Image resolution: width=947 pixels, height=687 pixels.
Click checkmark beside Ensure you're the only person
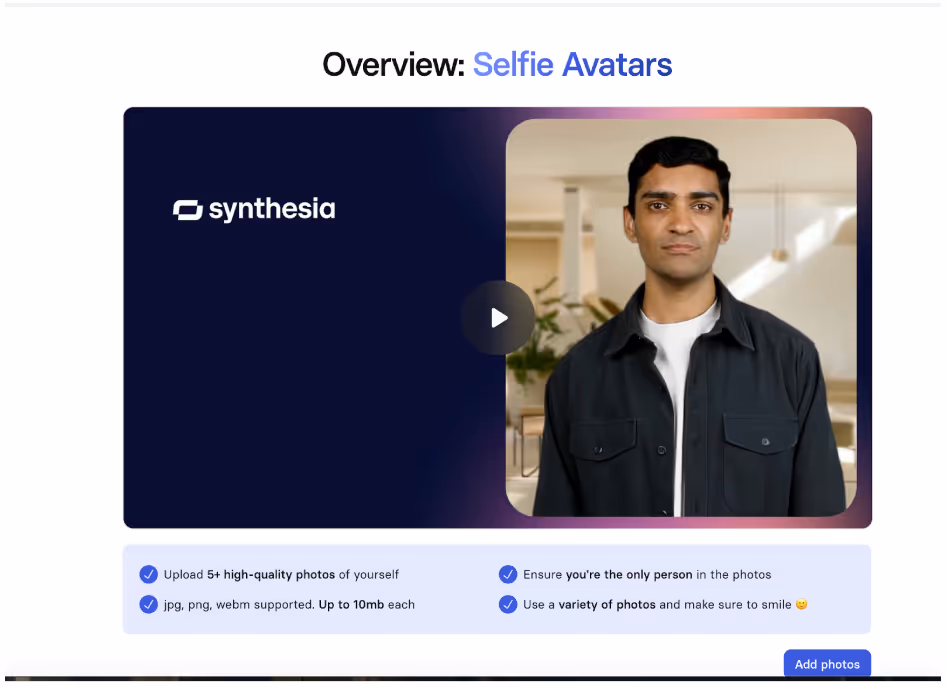[x=508, y=574]
